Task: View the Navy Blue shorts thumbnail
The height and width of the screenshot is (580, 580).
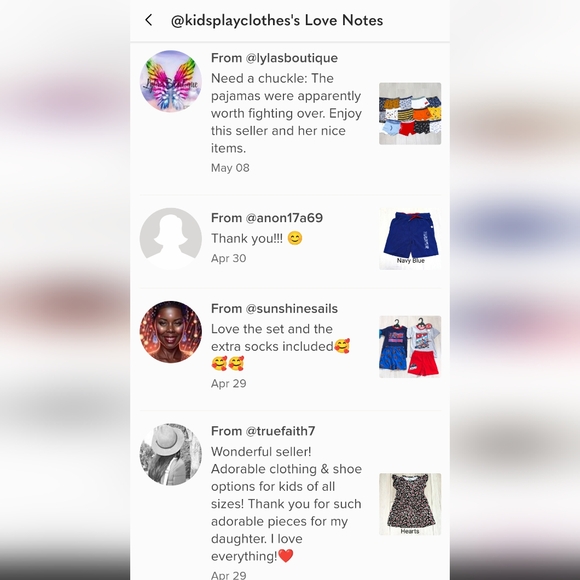Action: click(410, 239)
